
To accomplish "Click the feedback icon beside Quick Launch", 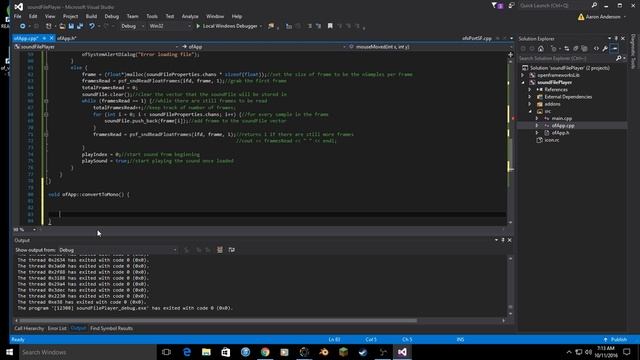I will [511, 5].
